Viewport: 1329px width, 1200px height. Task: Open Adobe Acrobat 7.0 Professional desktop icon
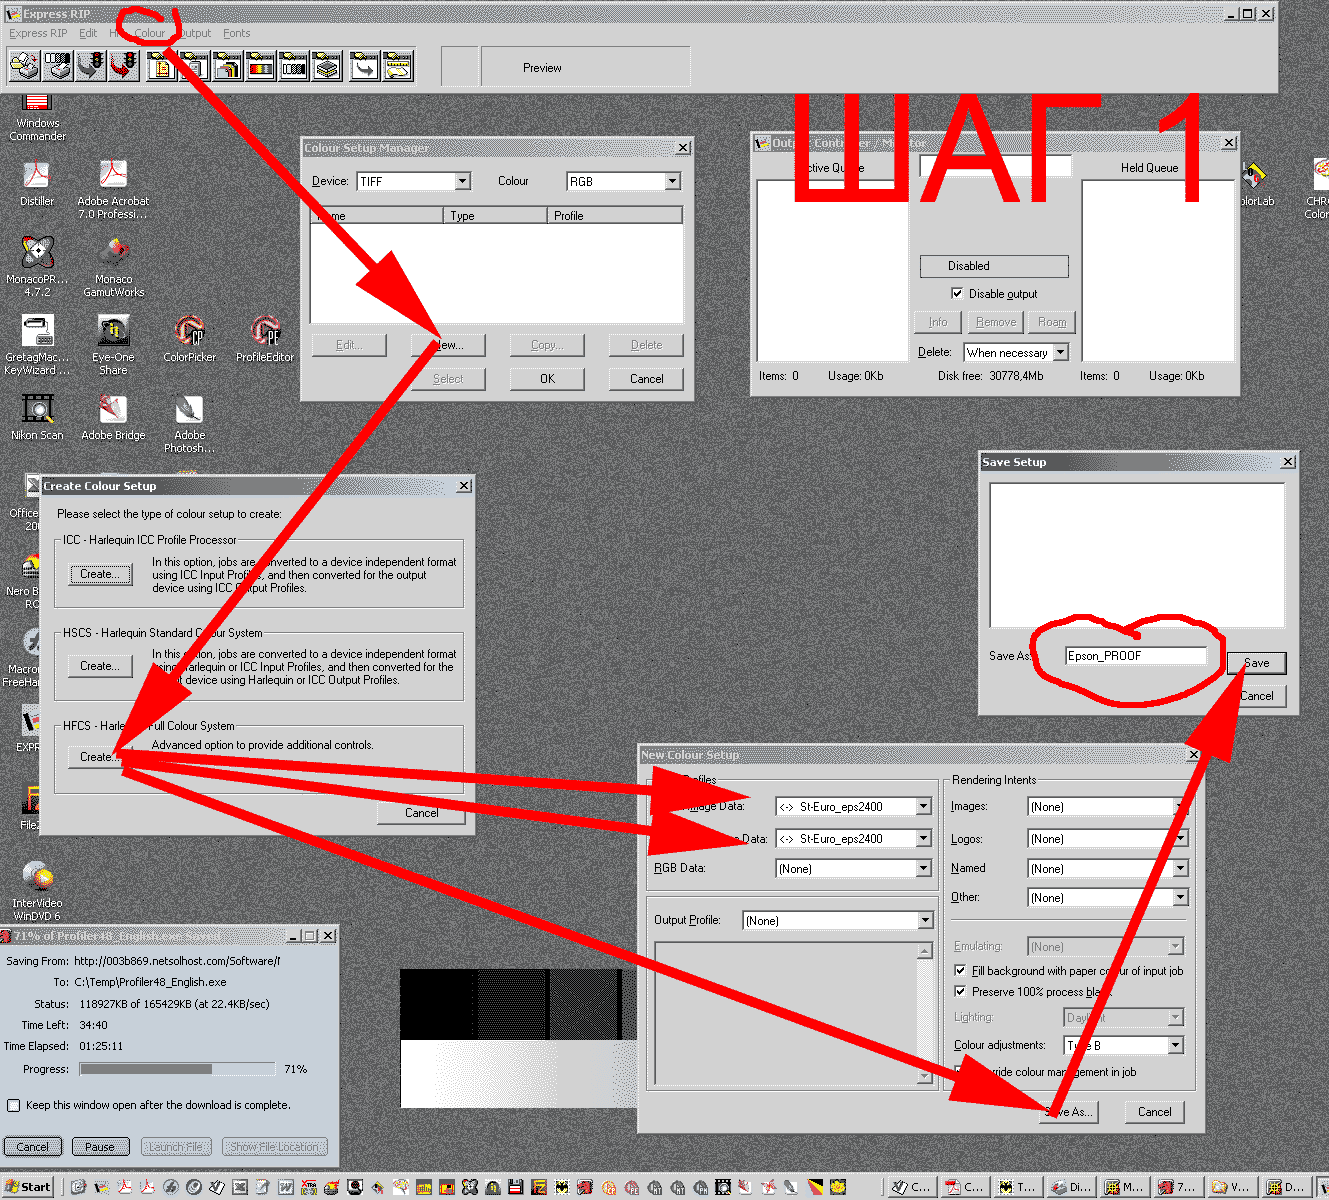[113, 189]
